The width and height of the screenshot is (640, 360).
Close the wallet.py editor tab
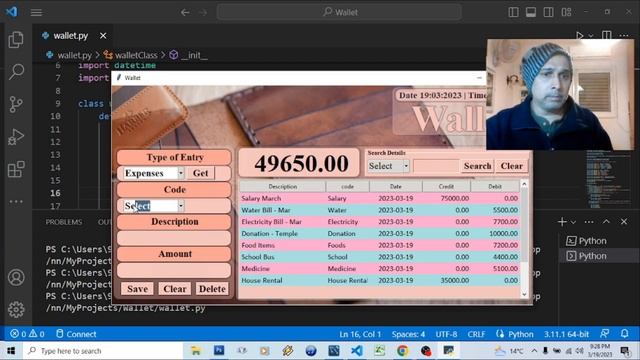click(x=103, y=36)
